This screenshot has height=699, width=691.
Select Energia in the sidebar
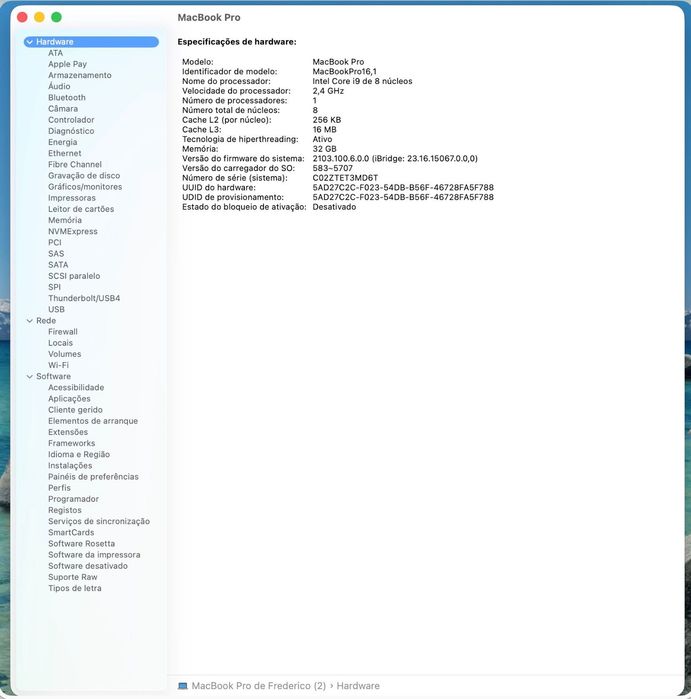(63, 142)
